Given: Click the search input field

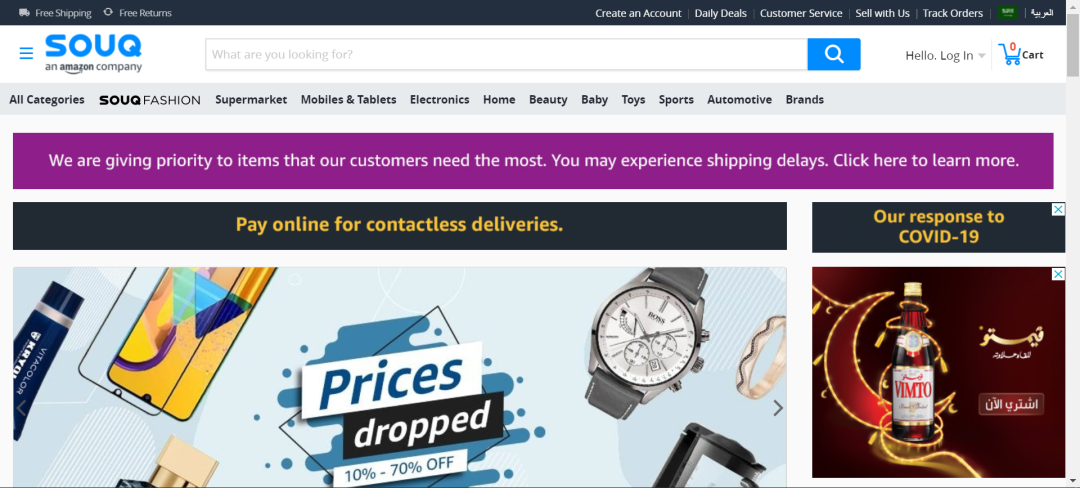Looking at the screenshot, I should [x=506, y=54].
